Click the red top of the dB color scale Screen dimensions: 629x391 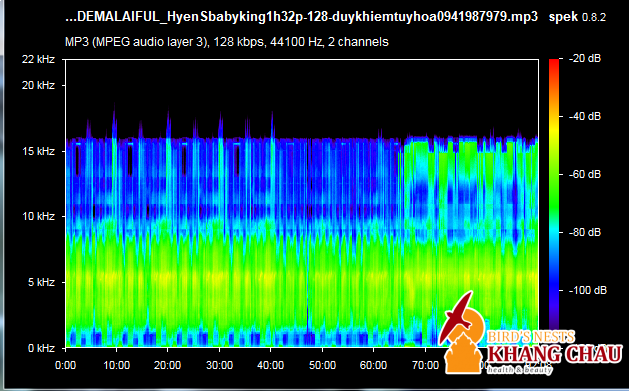[554, 64]
